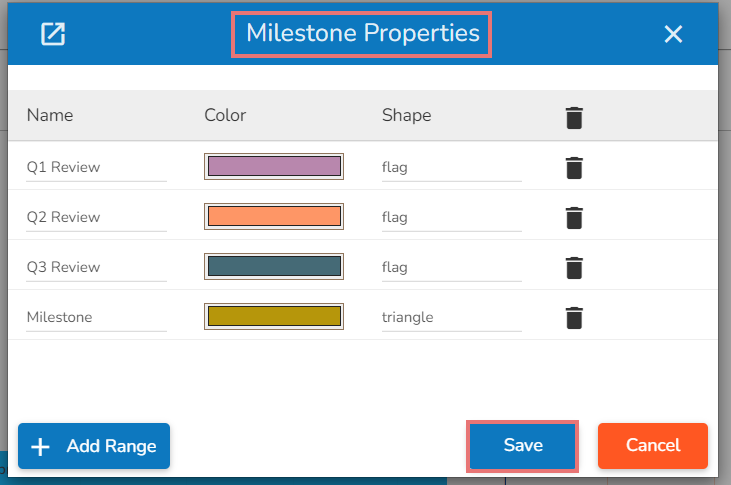Change the gold Milestone color swatch
Viewport: 731px width, 485px height.
tap(274, 317)
